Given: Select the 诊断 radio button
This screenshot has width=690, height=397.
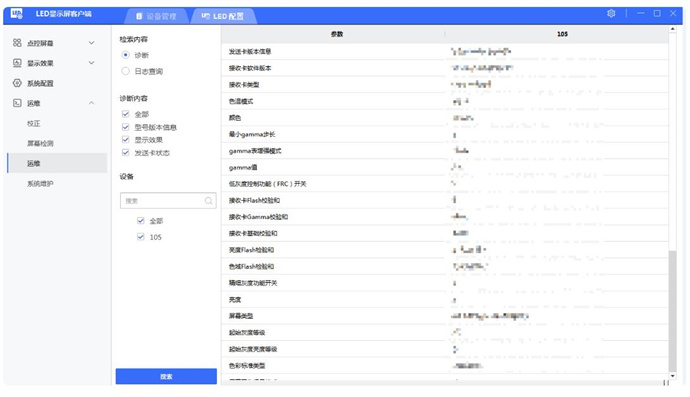Looking at the screenshot, I should [125, 55].
